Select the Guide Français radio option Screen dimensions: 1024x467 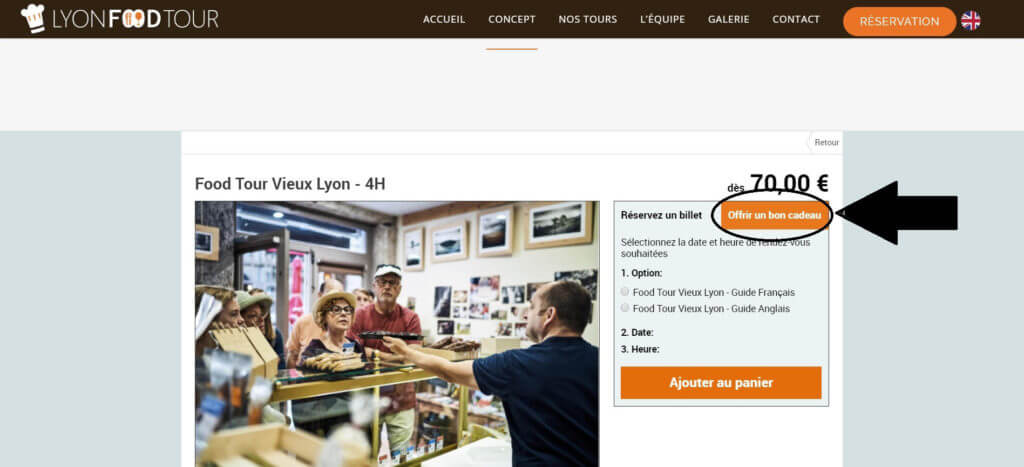pyautogui.click(x=625, y=292)
